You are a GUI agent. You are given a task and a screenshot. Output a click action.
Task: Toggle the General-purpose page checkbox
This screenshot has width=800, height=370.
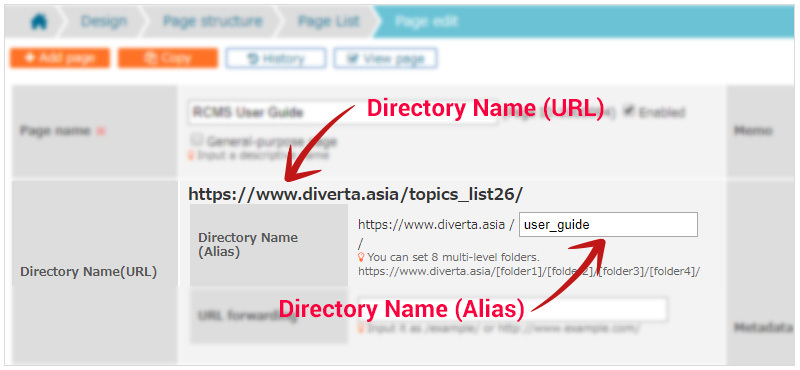pyautogui.click(x=196, y=139)
